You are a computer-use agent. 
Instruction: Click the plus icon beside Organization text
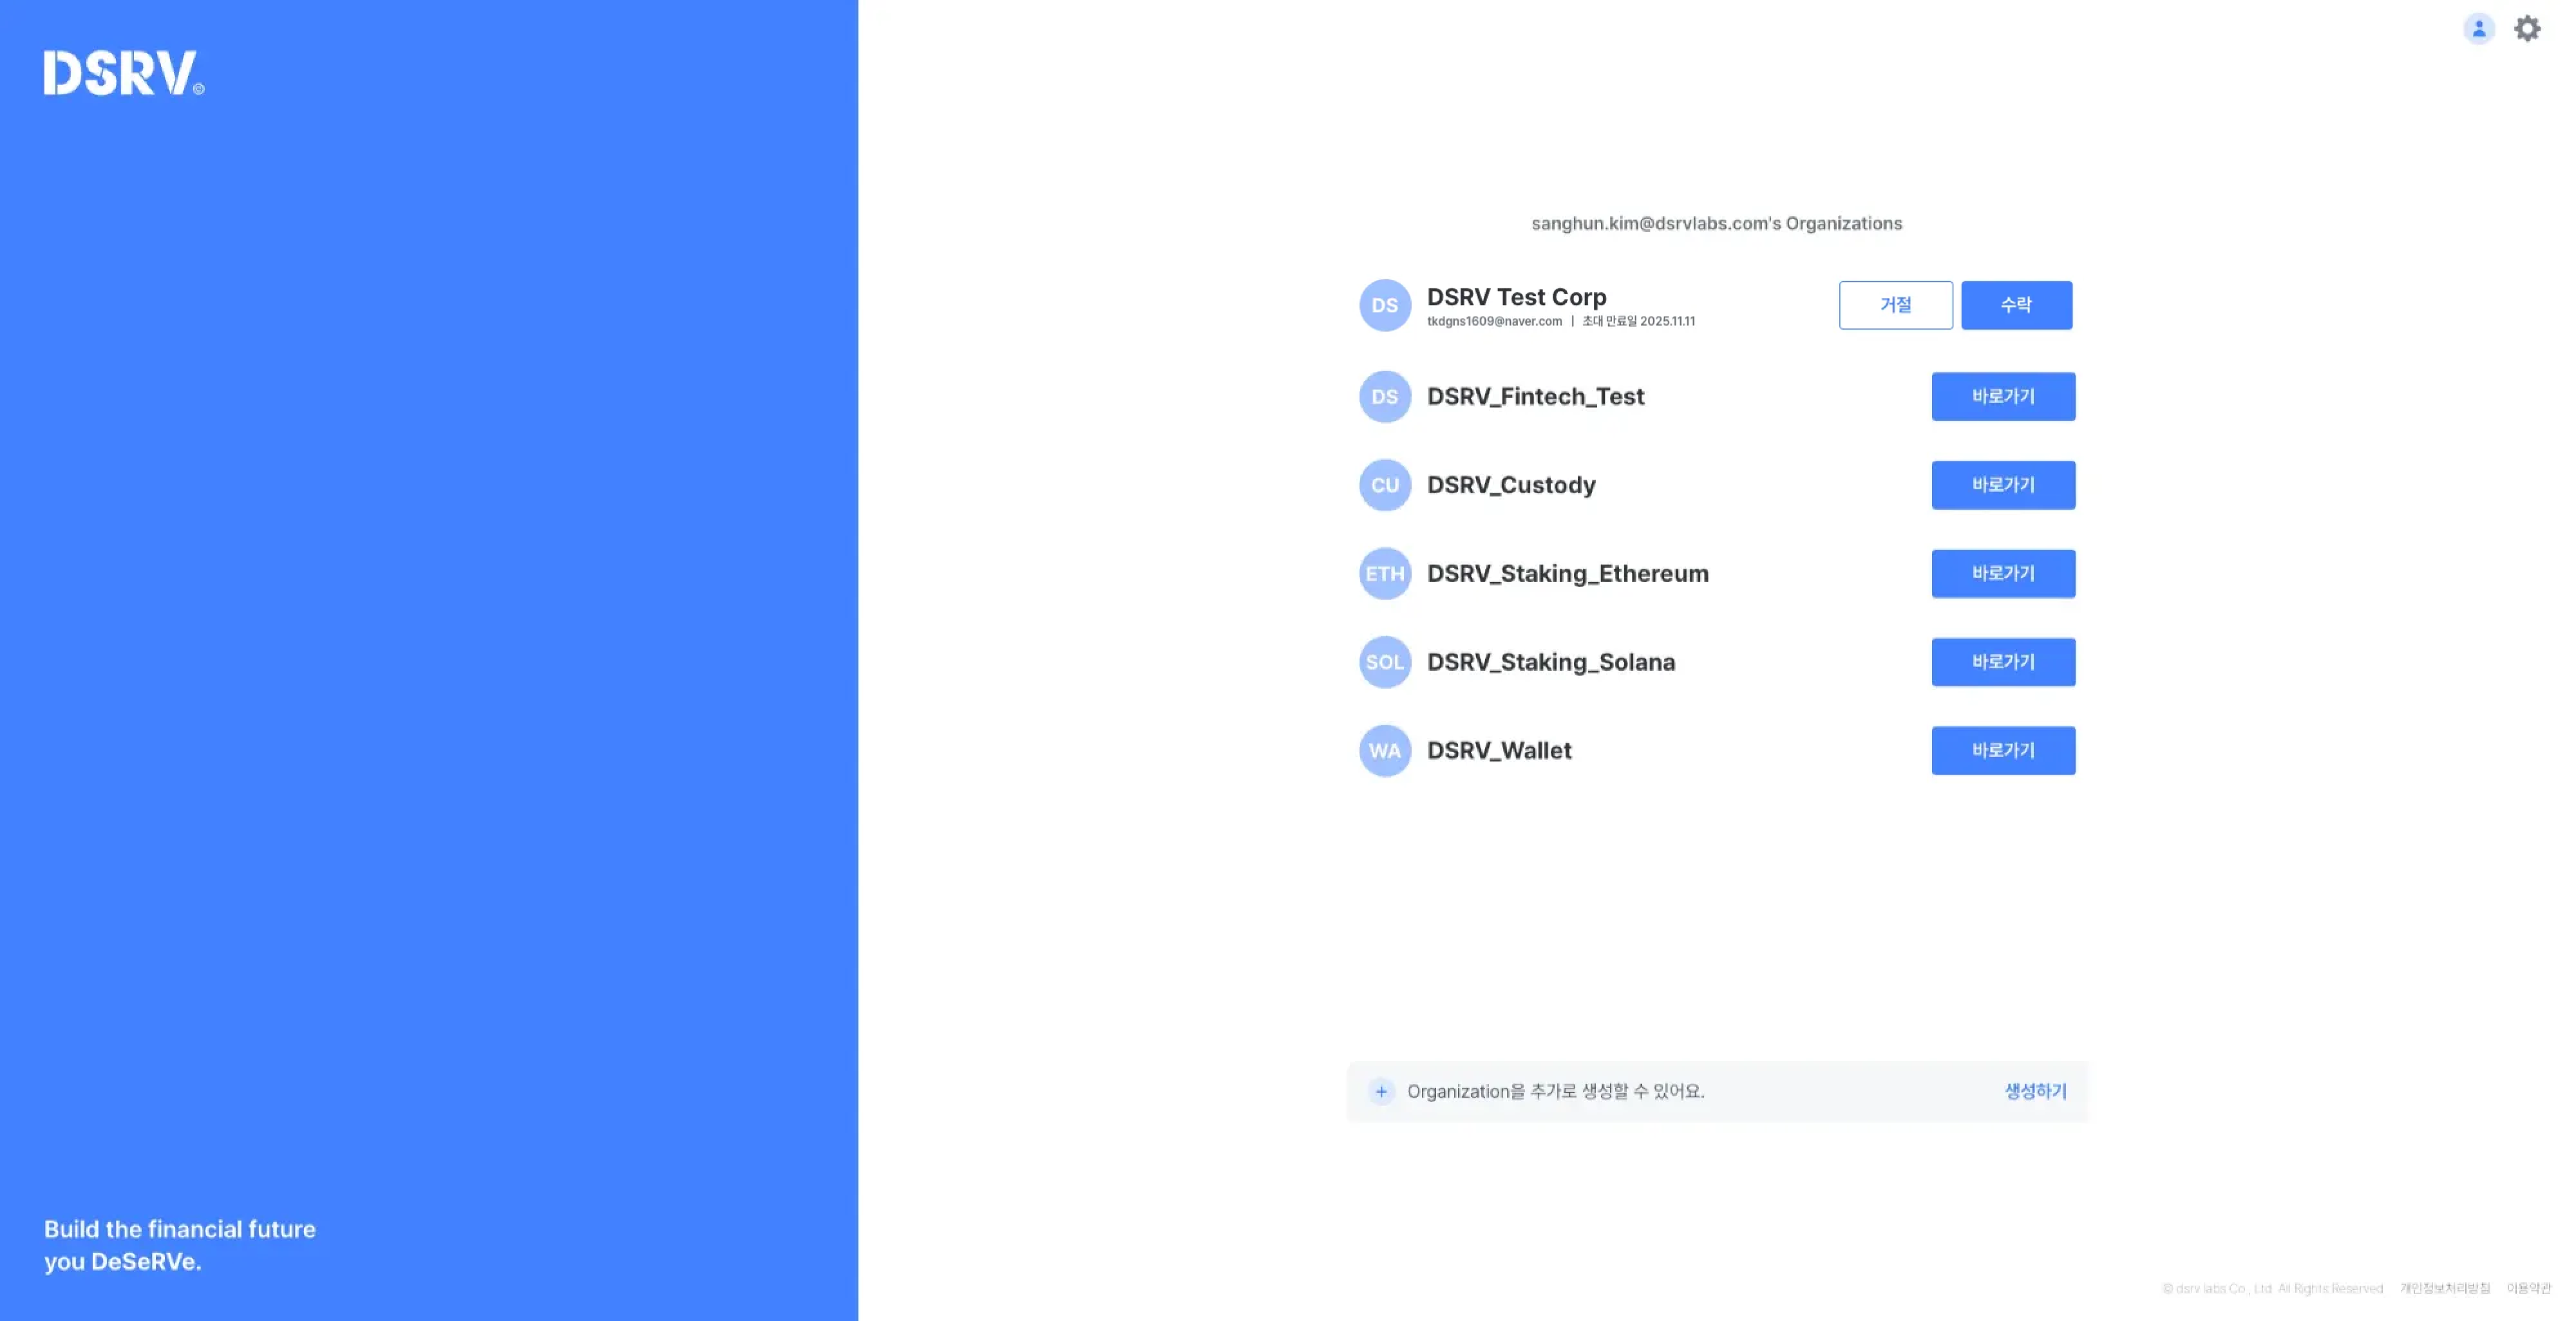pos(1381,1091)
